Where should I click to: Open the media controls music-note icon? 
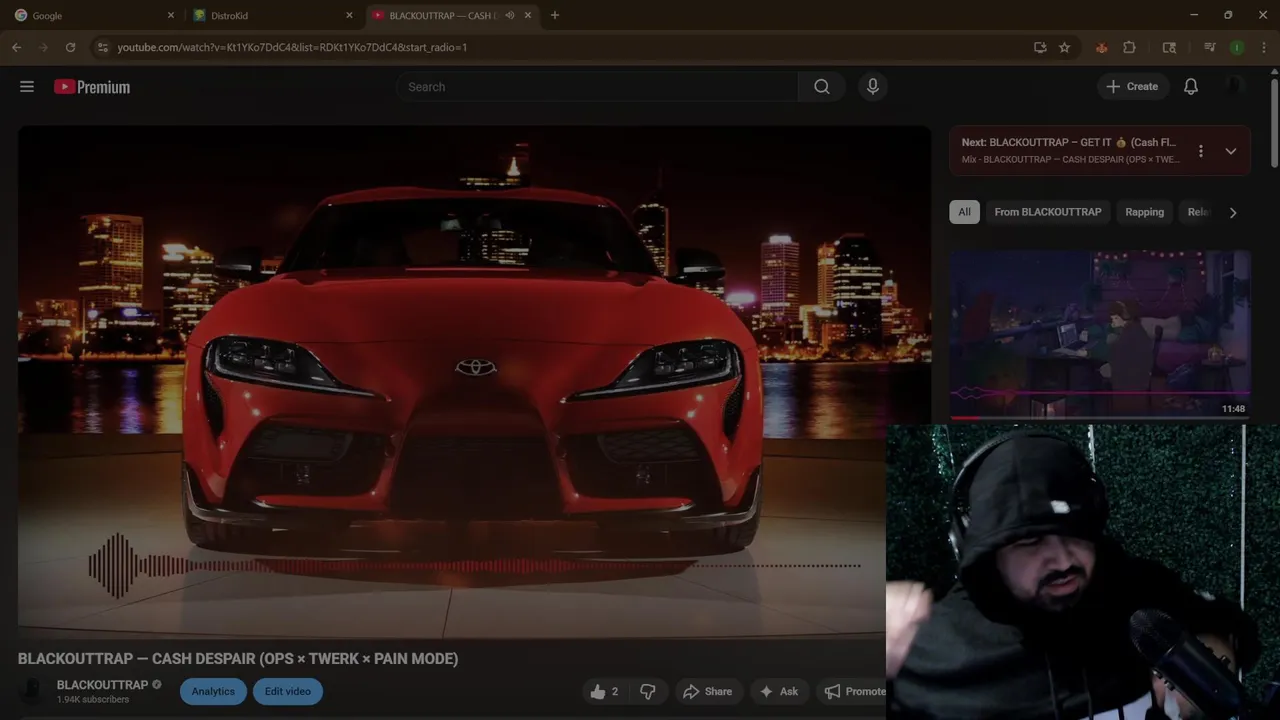[1209, 47]
